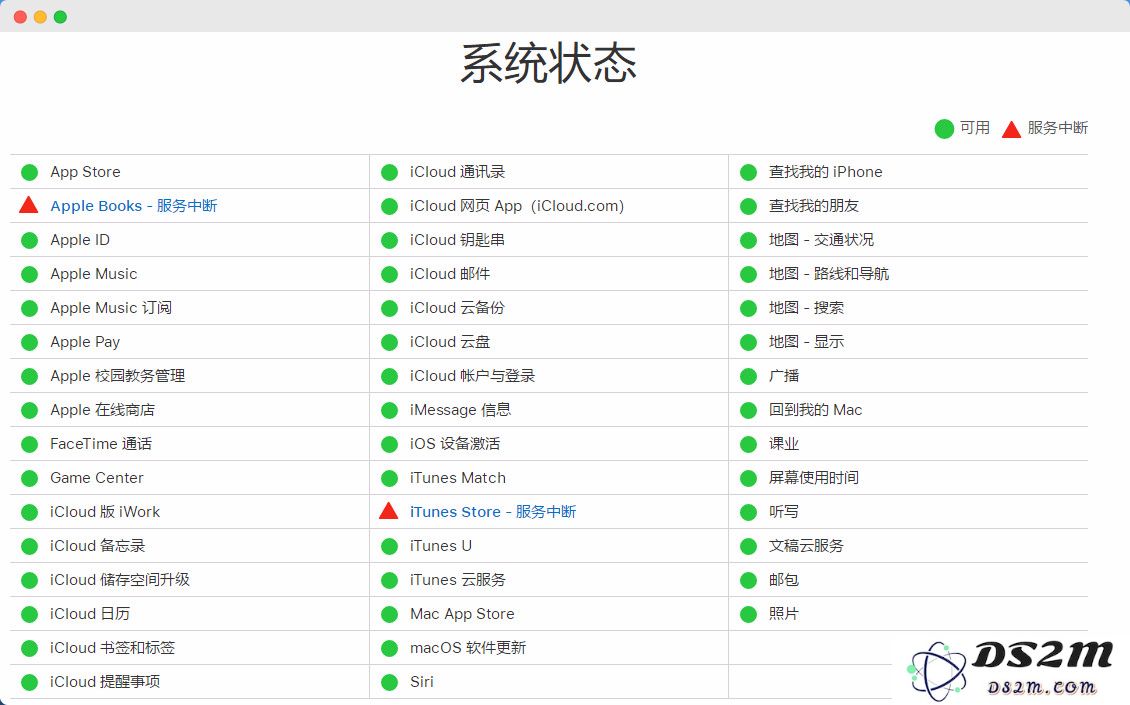Image resolution: width=1130 pixels, height=705 pixels.
Task: Click the green dot beside 课业
Action: coord(749,444)
